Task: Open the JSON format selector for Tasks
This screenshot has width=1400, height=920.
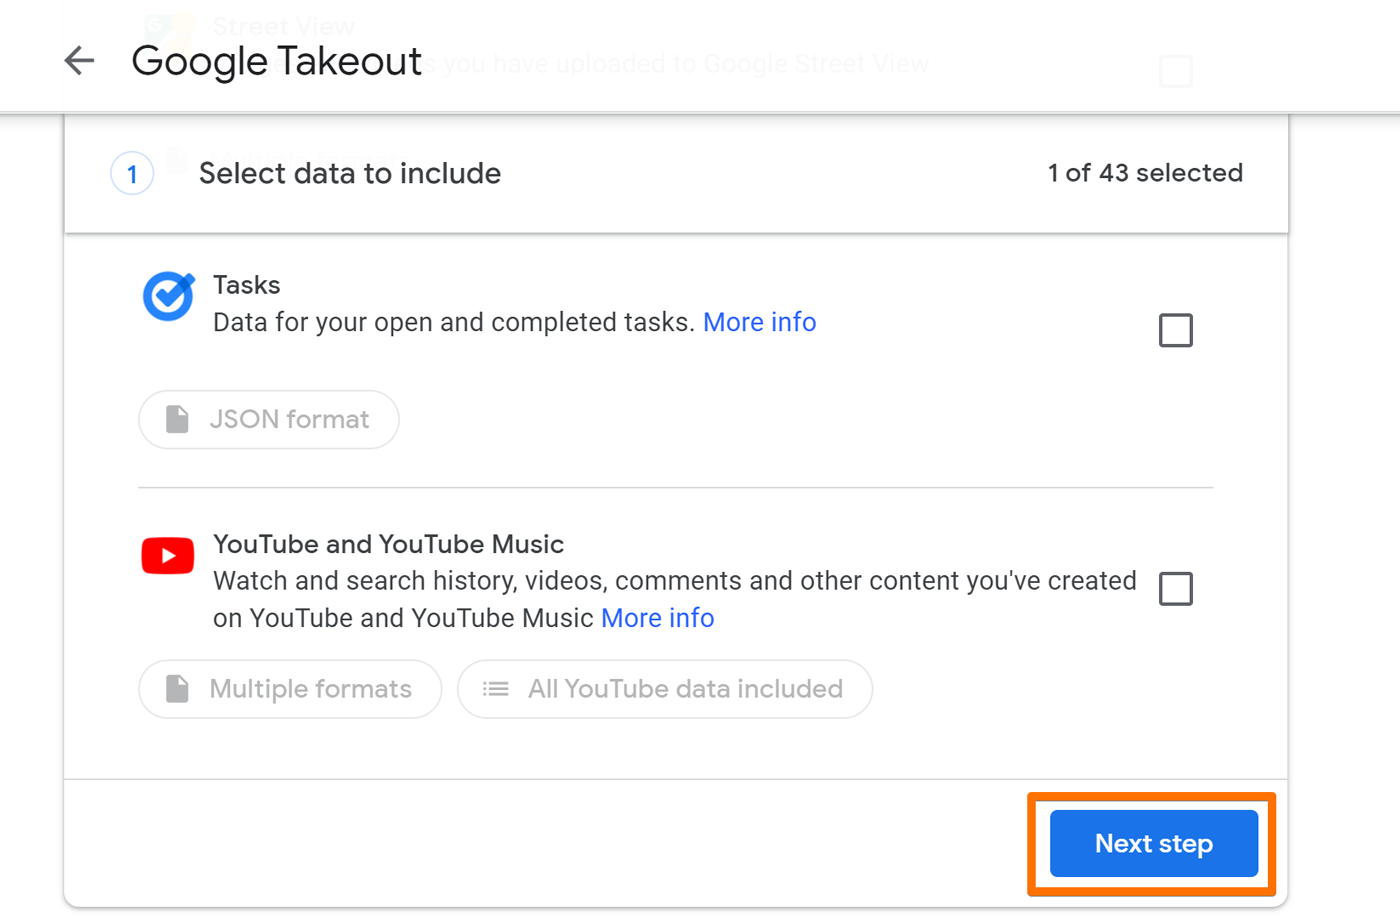Action: [x=268, y=419]
